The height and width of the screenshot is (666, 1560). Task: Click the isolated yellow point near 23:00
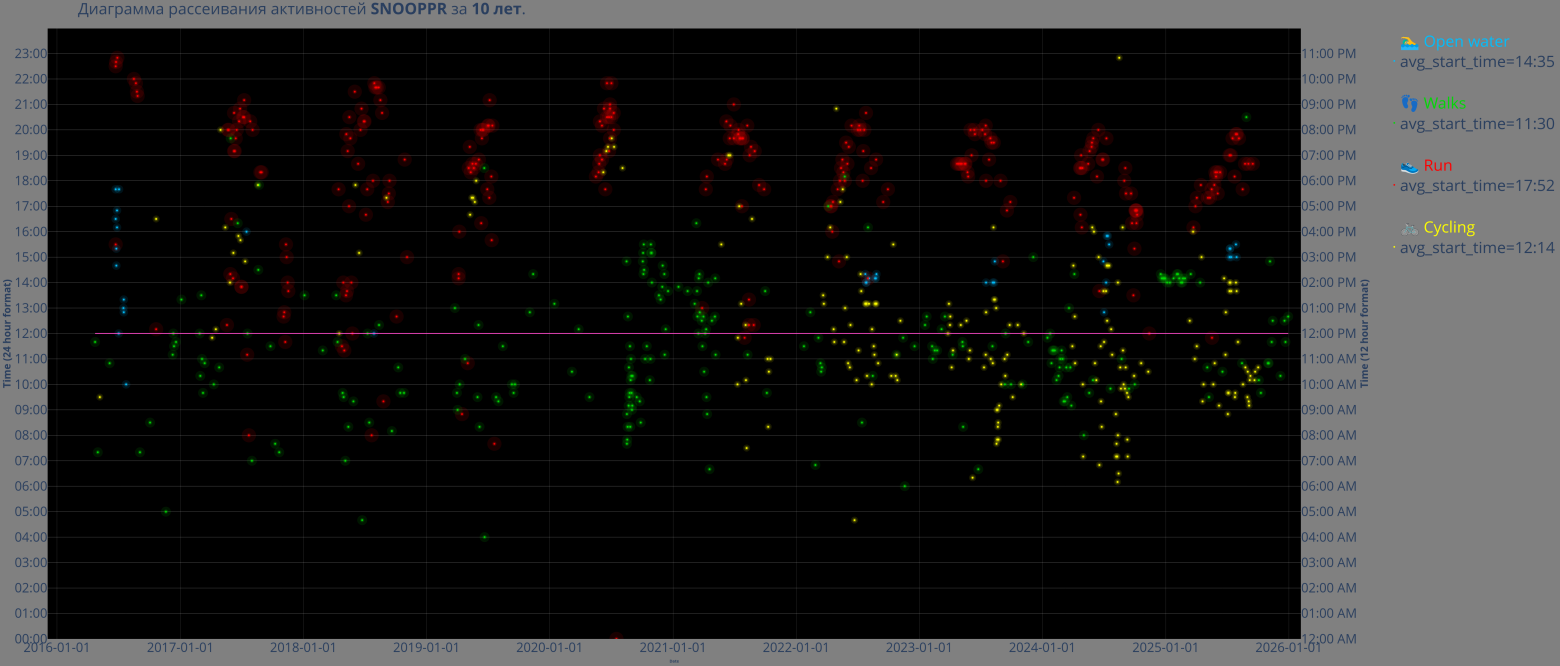[1119, 58]
